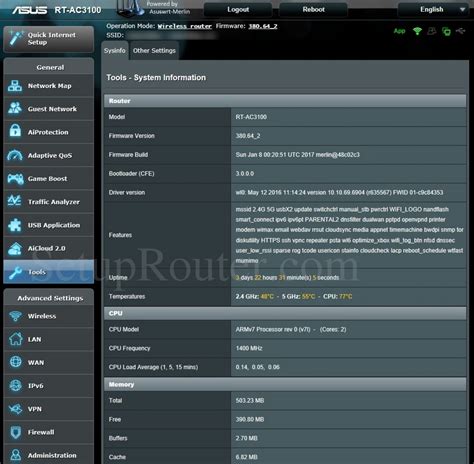Click the ASUS logo
The height and width of the screenshot is (464, 474).
click(30, 10)
